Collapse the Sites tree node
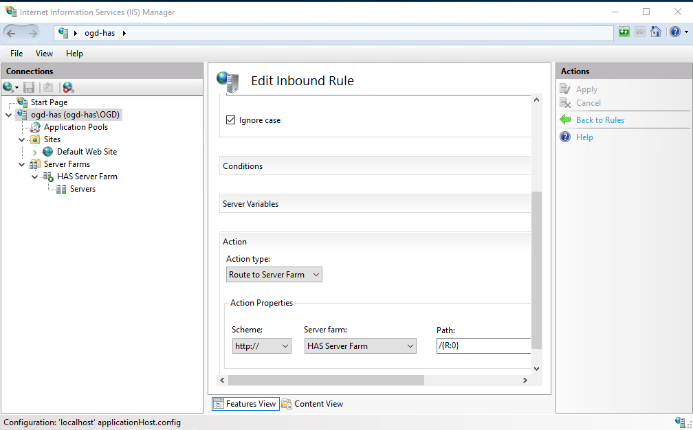This screenshot has width=693, height=430. pyautogui.click(x=22, y=140)
